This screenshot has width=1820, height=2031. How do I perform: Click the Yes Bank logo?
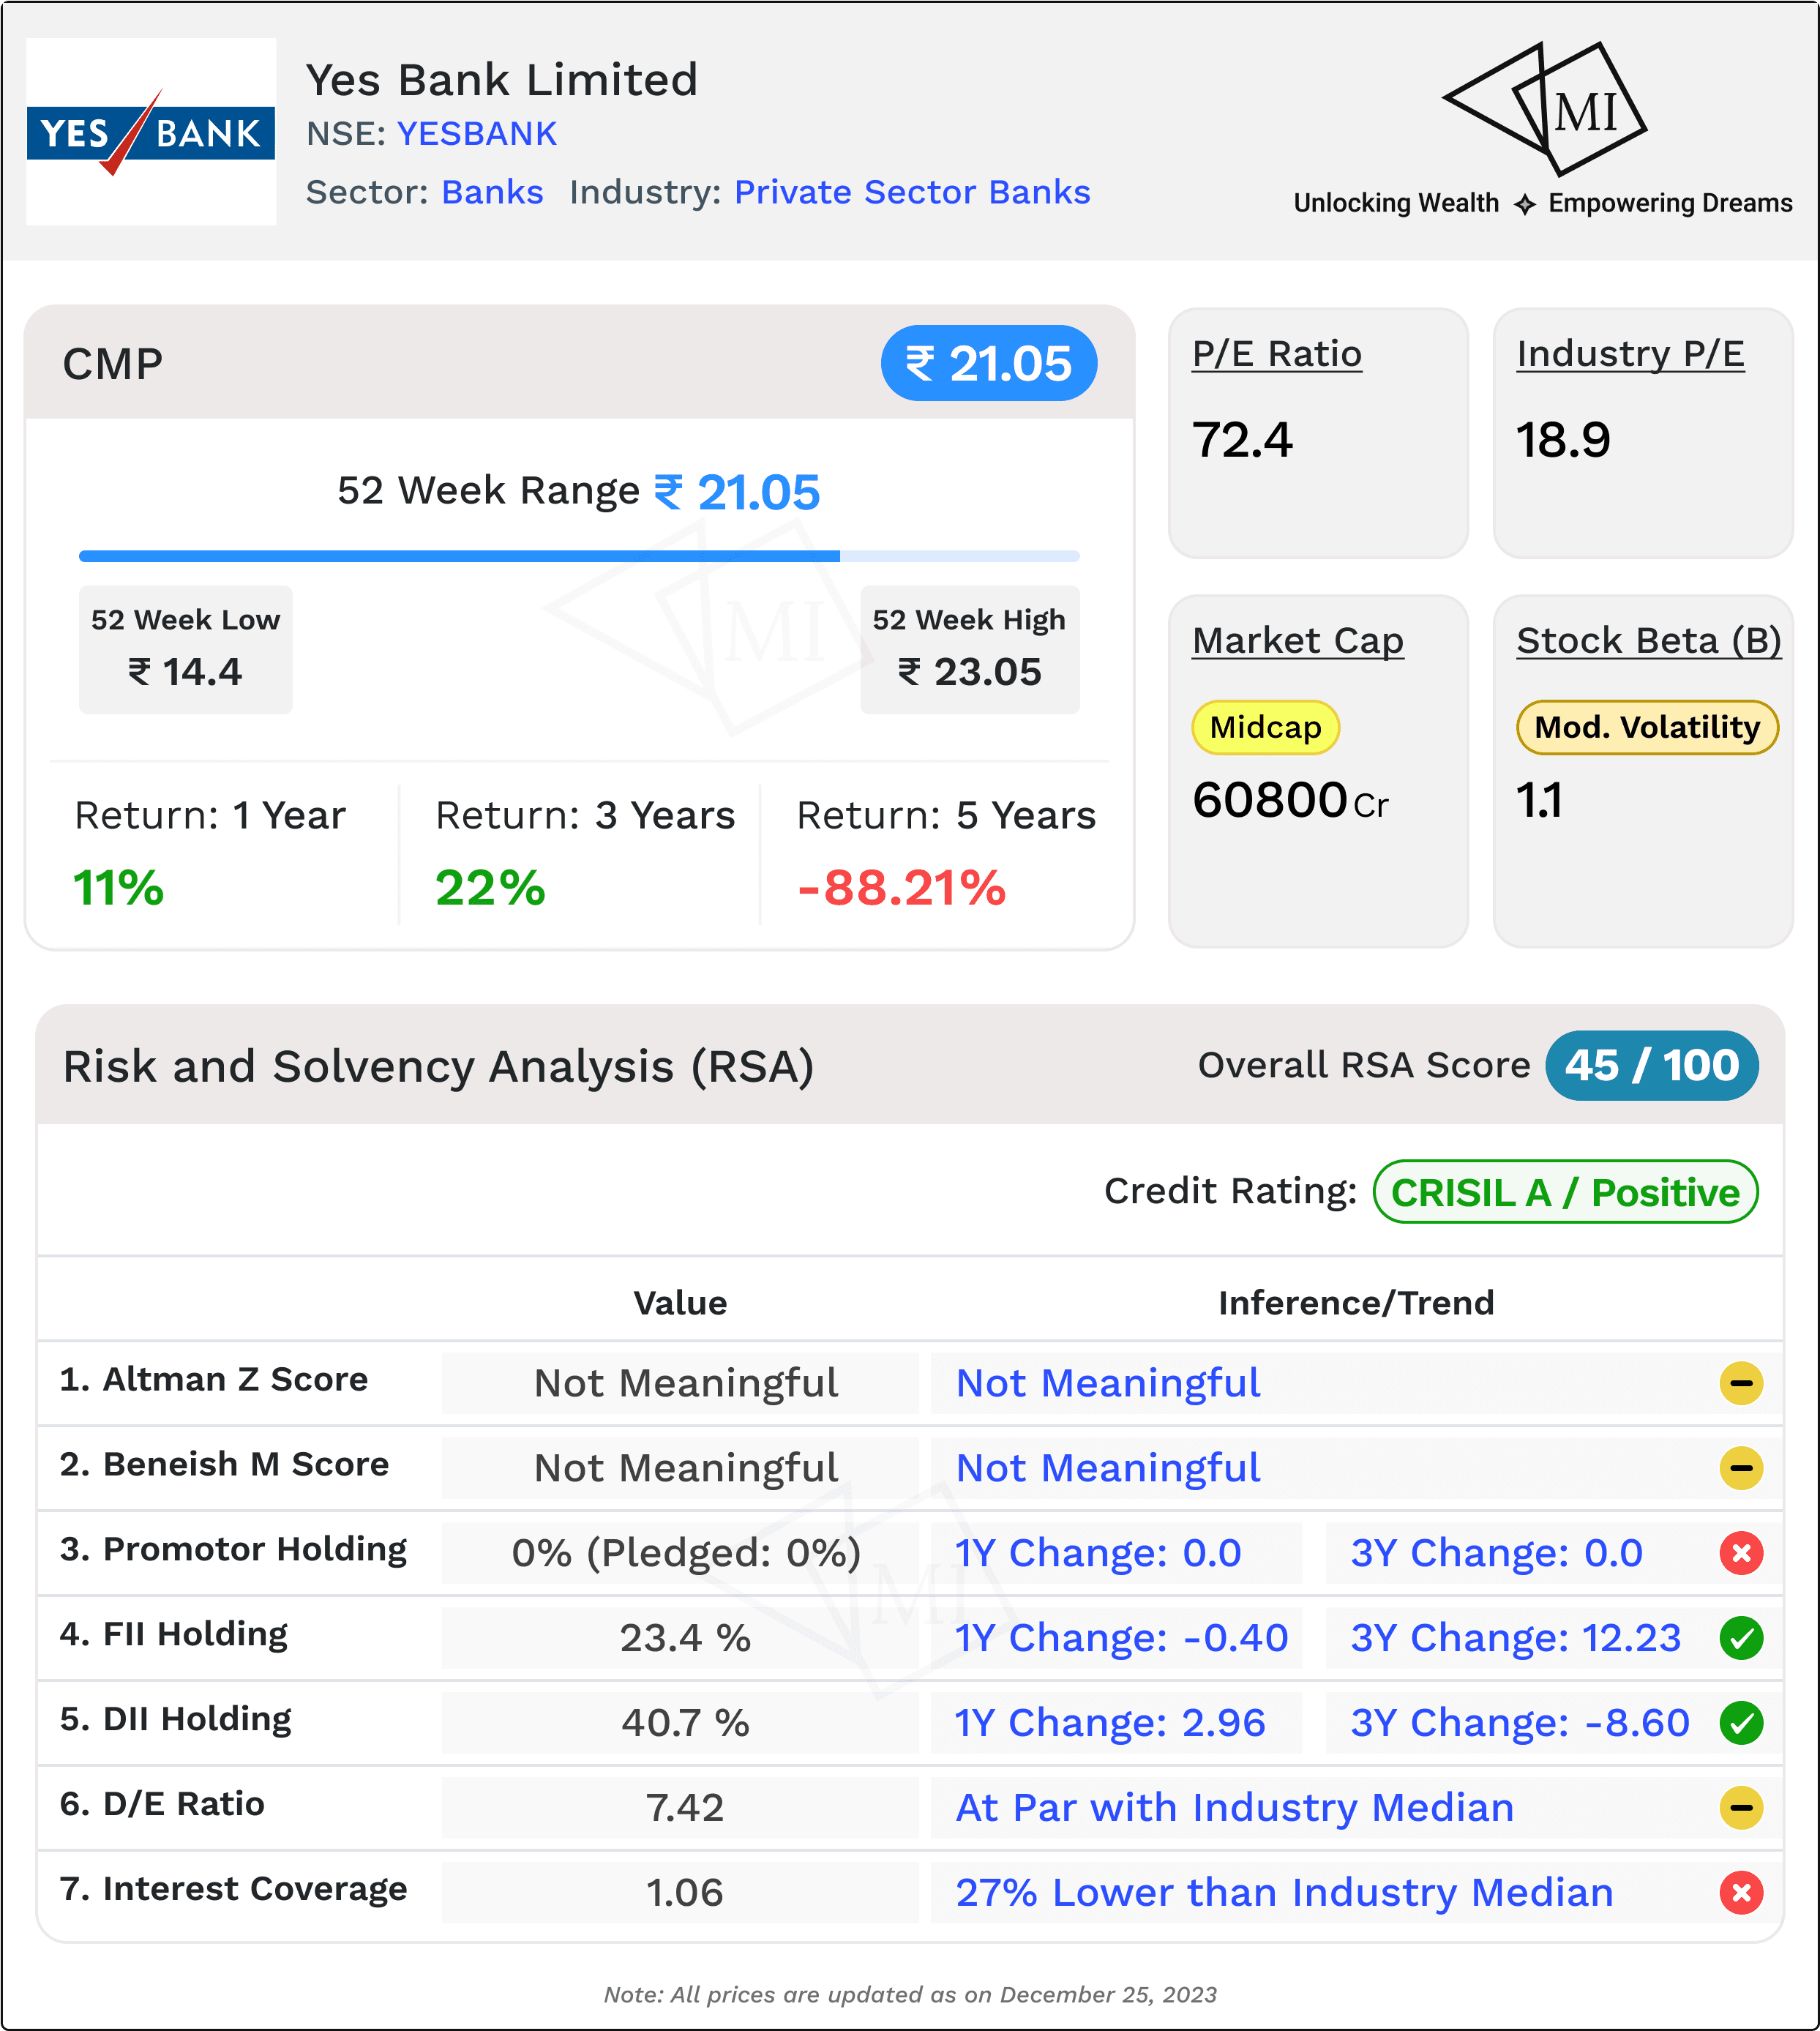(x=151, y=131)
